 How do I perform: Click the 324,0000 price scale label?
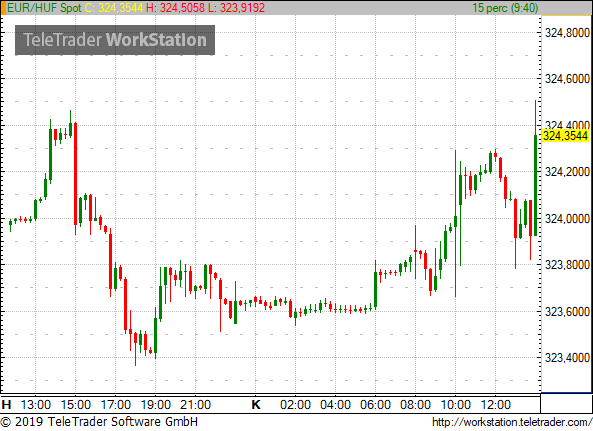pyautogui.click(x=567, y=219)
